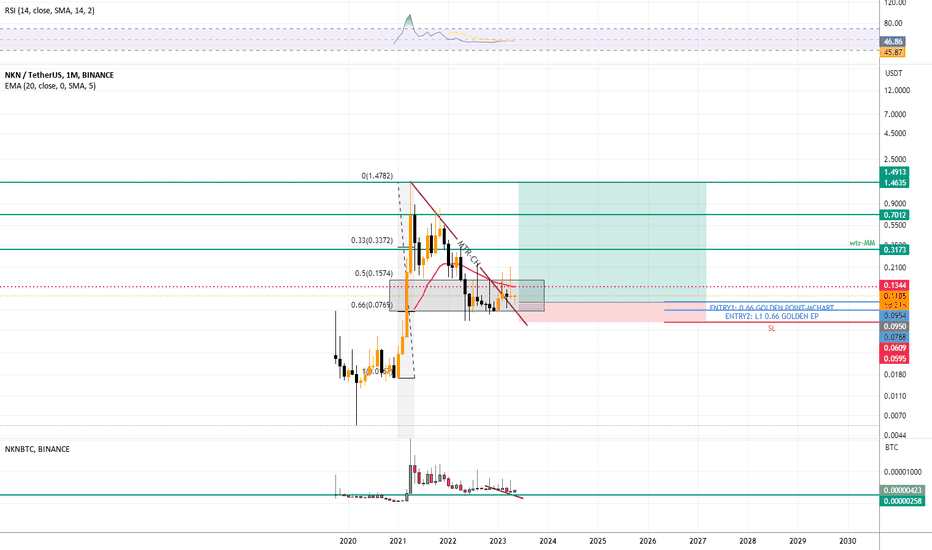Screen dimensions: 932x550
Task: Click the ENTRY2: L1 0.66 GOLDEN EP text
Action: click(772, 316)
